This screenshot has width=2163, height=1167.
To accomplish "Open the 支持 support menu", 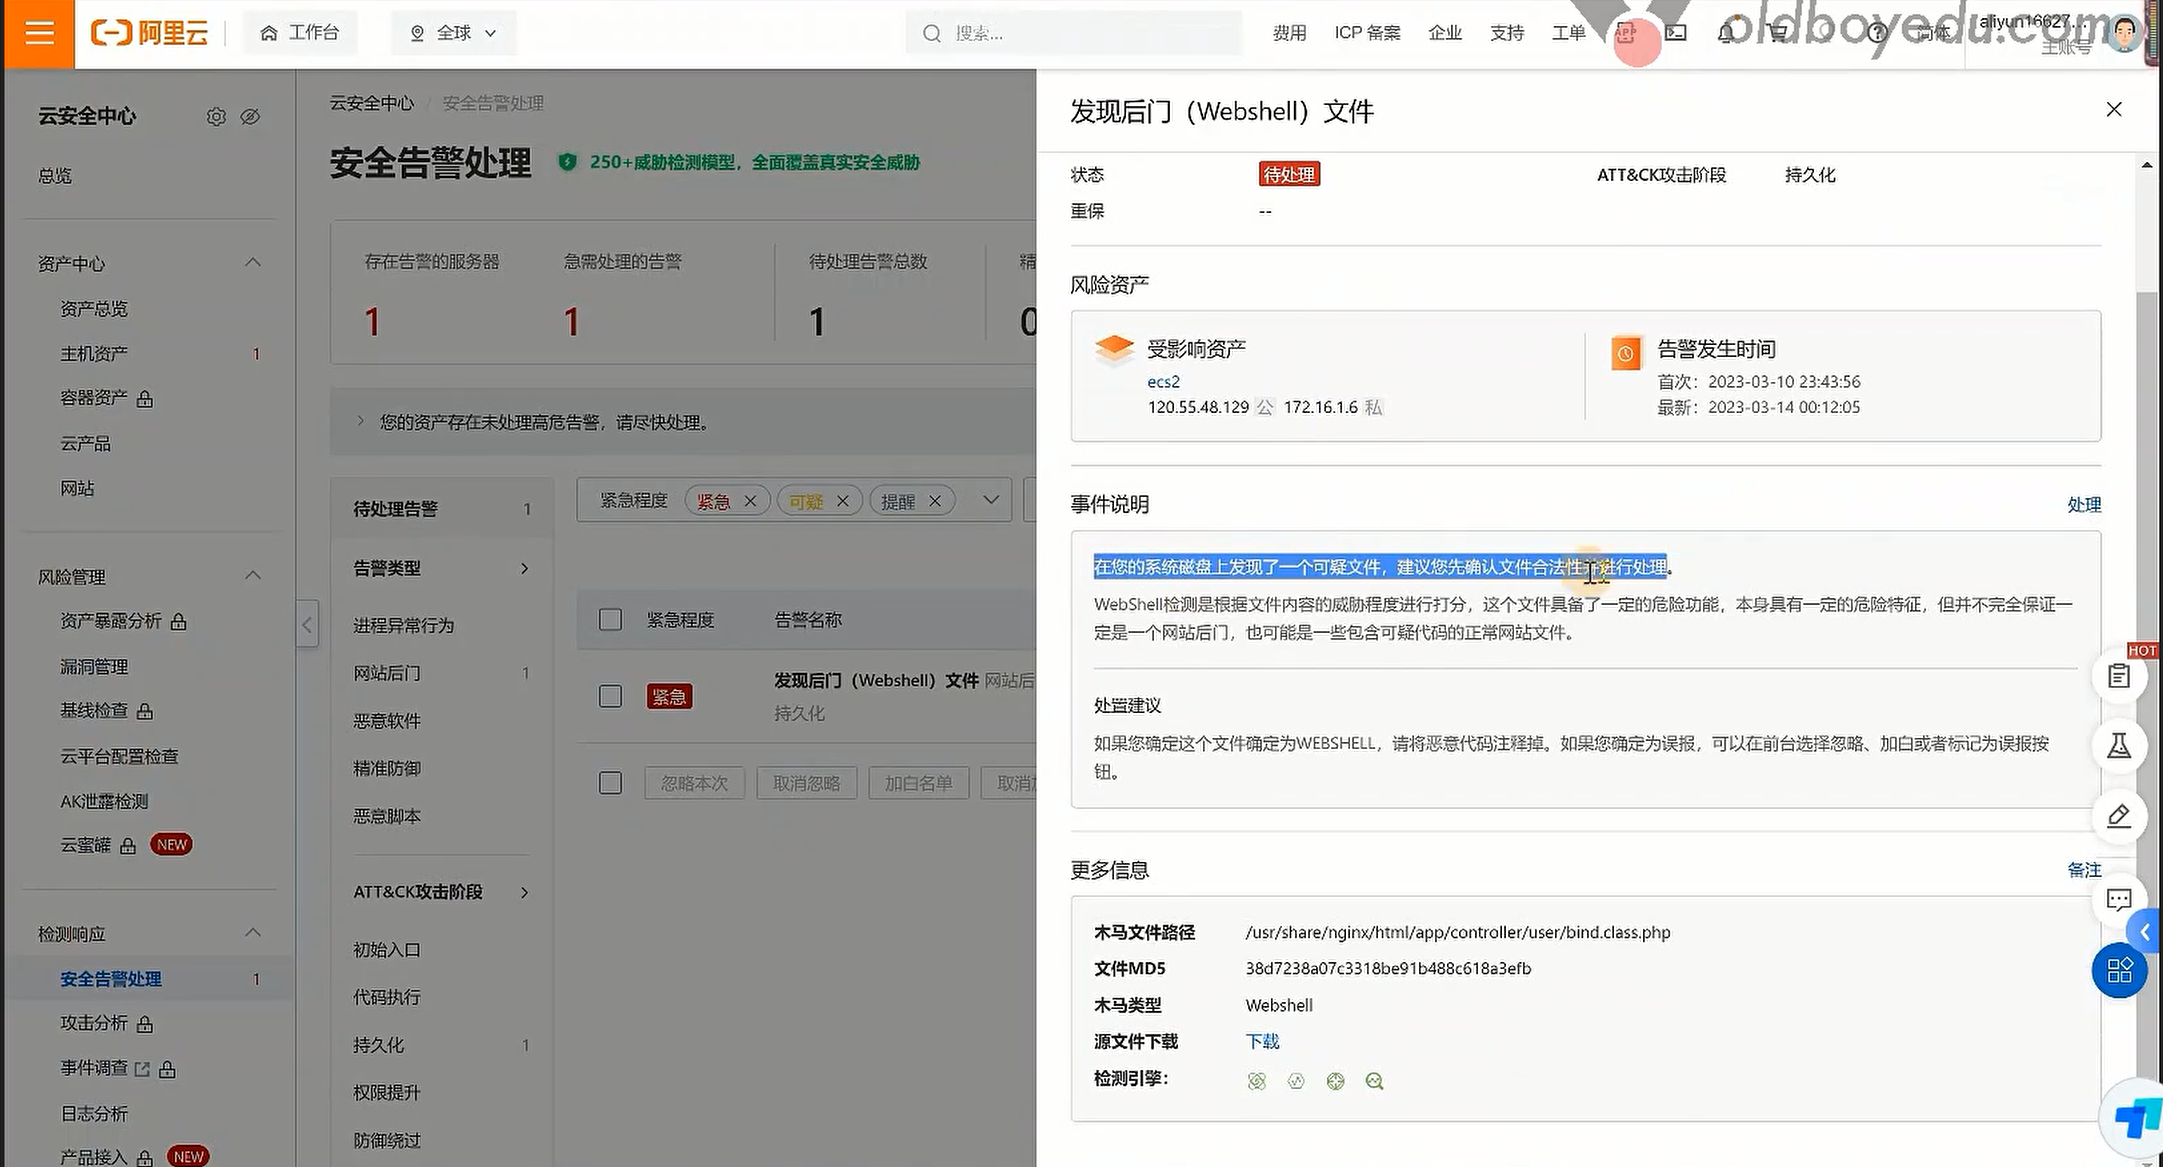I will pos(1507,33).
